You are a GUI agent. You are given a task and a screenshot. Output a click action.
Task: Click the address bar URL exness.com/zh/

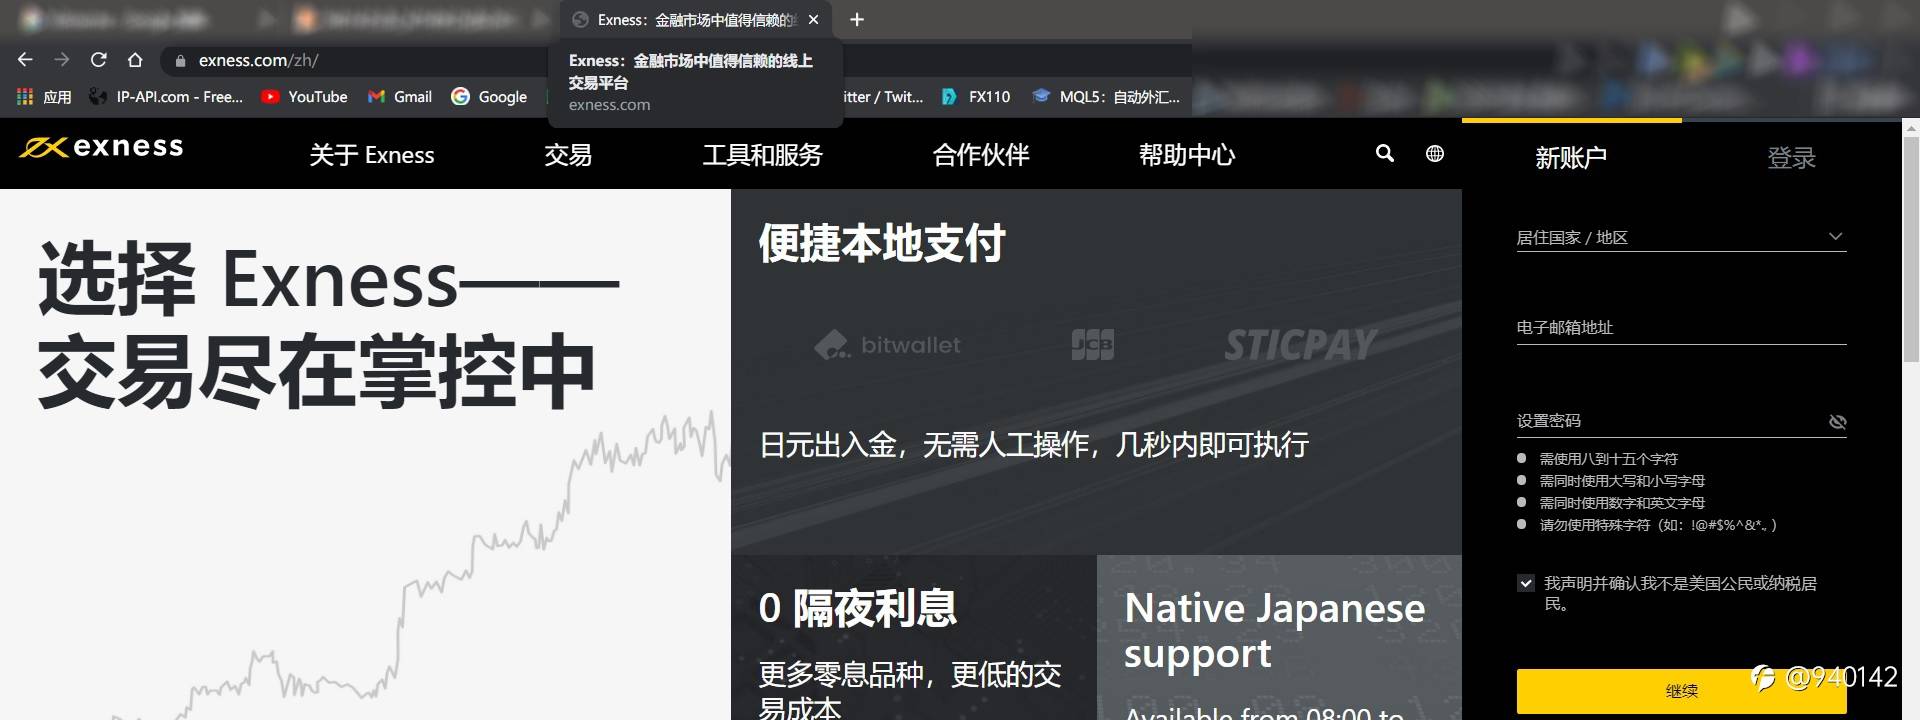(258, 60)
